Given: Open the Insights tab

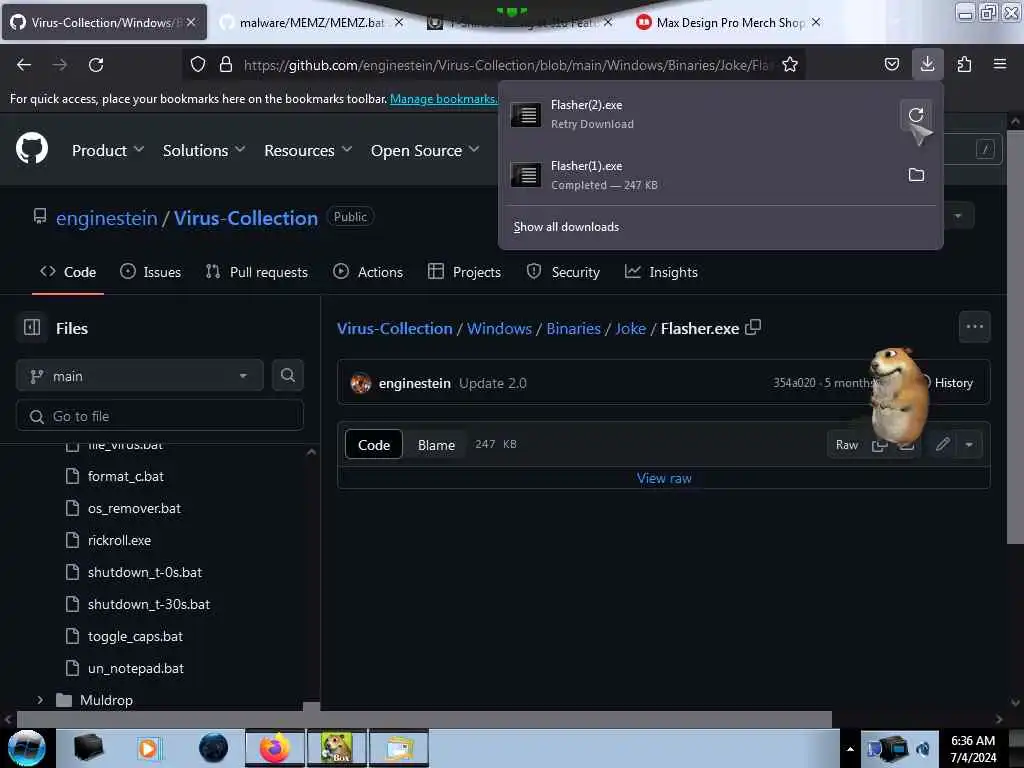Looking at the screenshot, I should click(662, 272).
